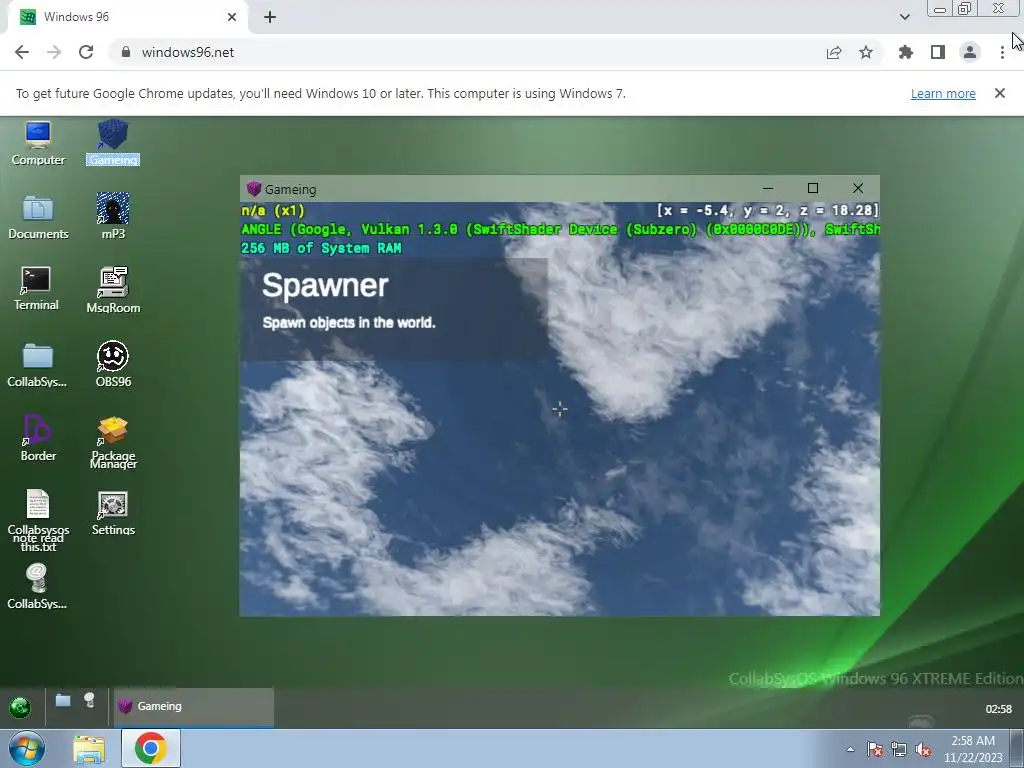Click the Spawner heading in Gameing
1024x768 pixels.
point(325,286)
